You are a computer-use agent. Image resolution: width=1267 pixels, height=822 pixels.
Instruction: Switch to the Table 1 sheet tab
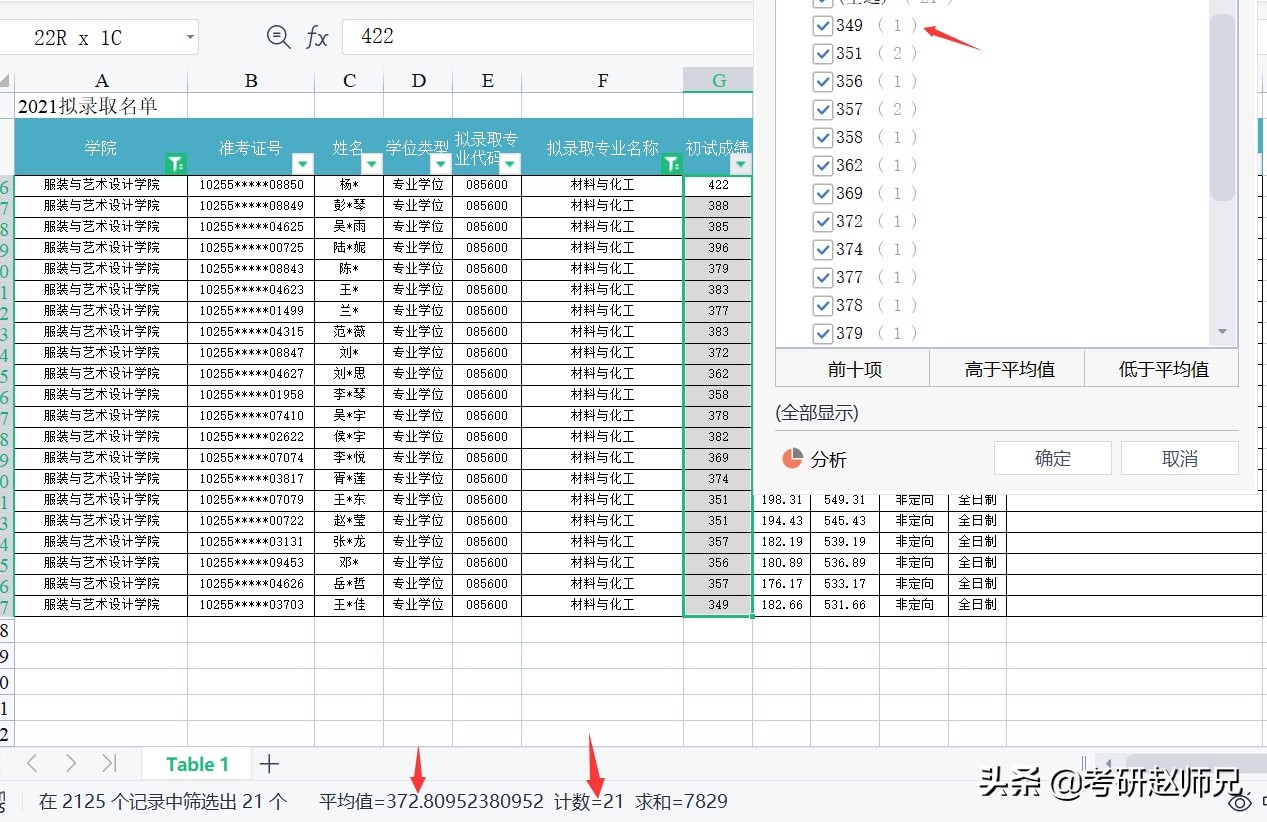click(x=196, y=763)
